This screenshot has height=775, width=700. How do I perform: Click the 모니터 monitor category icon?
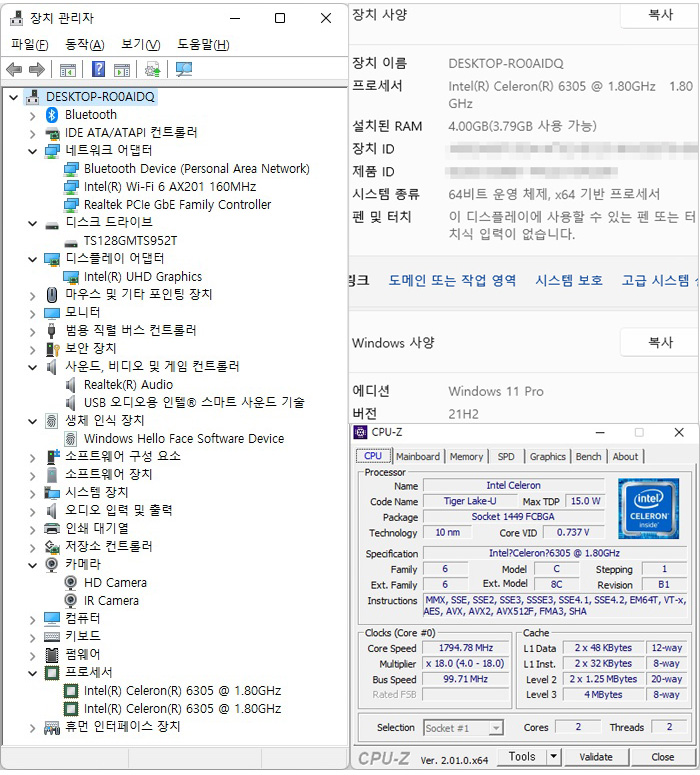(x=52, y=313)
